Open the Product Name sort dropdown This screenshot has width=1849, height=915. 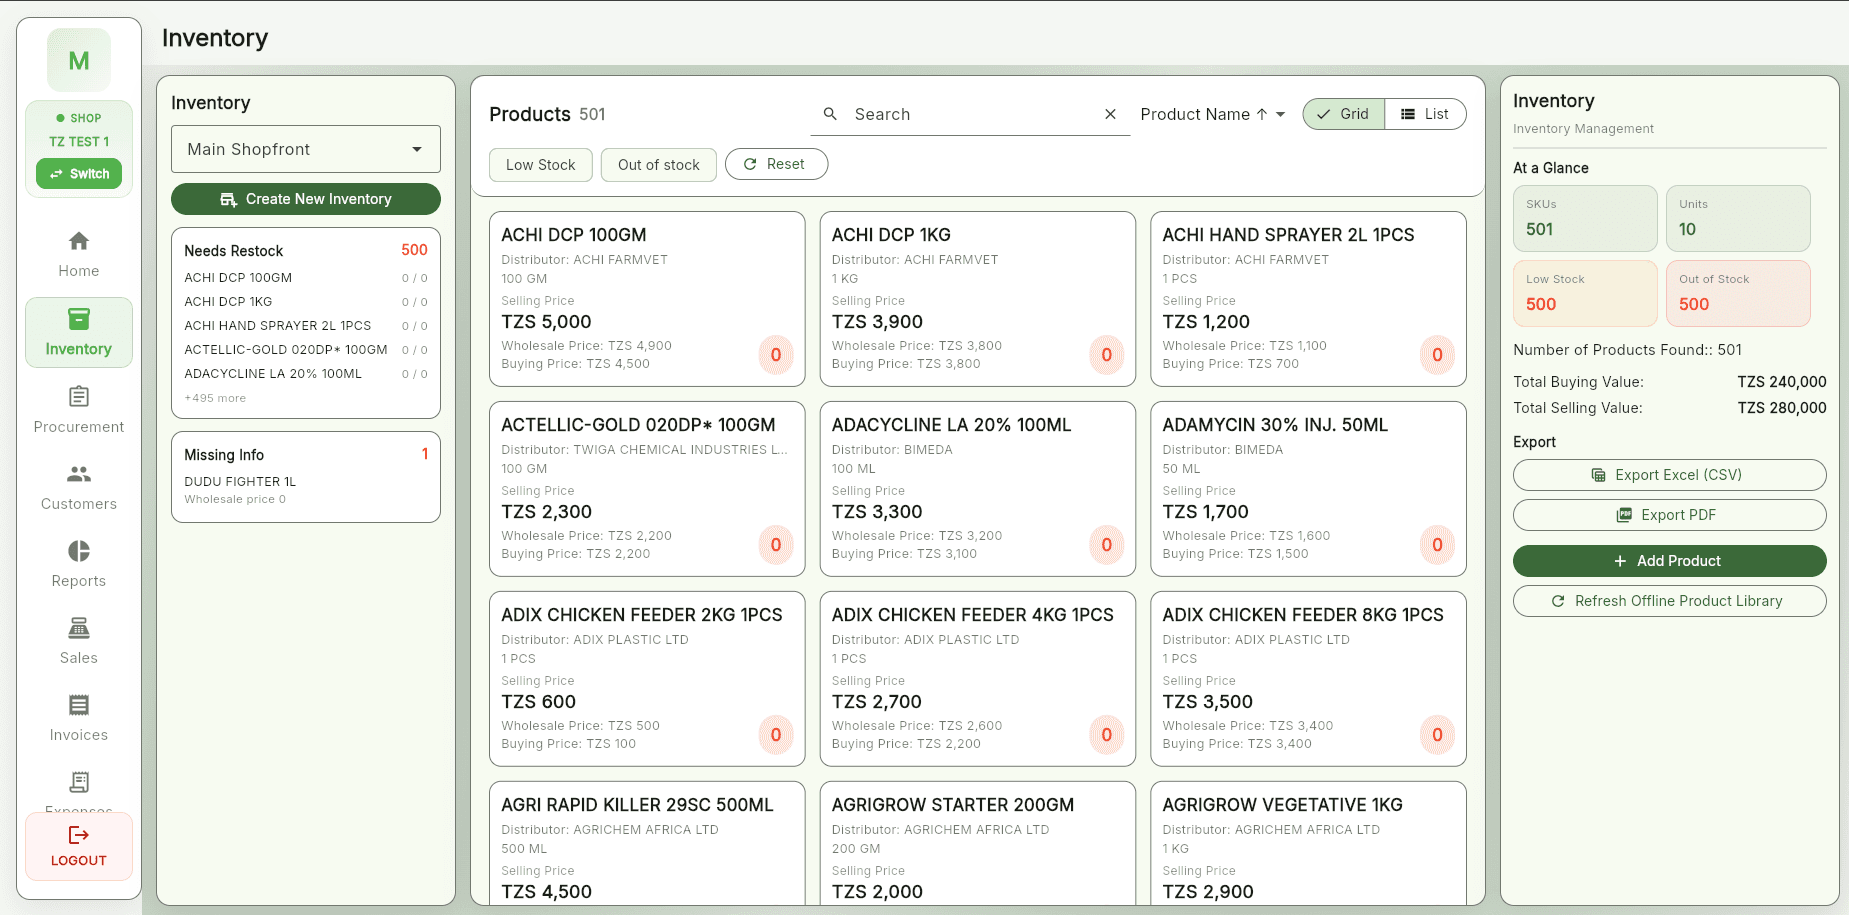(1213, 114)
